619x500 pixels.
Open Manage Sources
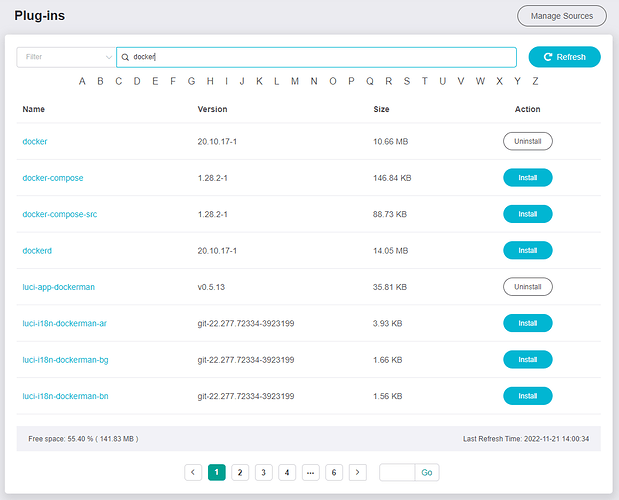561,16
